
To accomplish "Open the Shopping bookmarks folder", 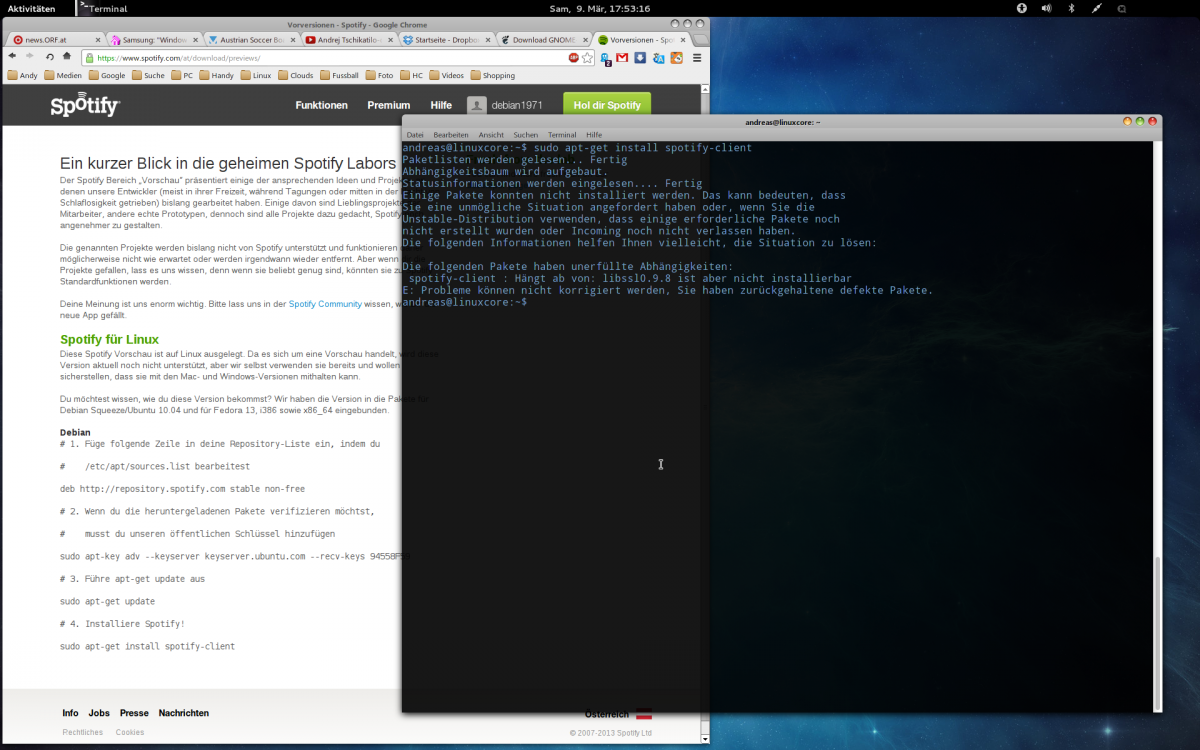I will (492, 75).
